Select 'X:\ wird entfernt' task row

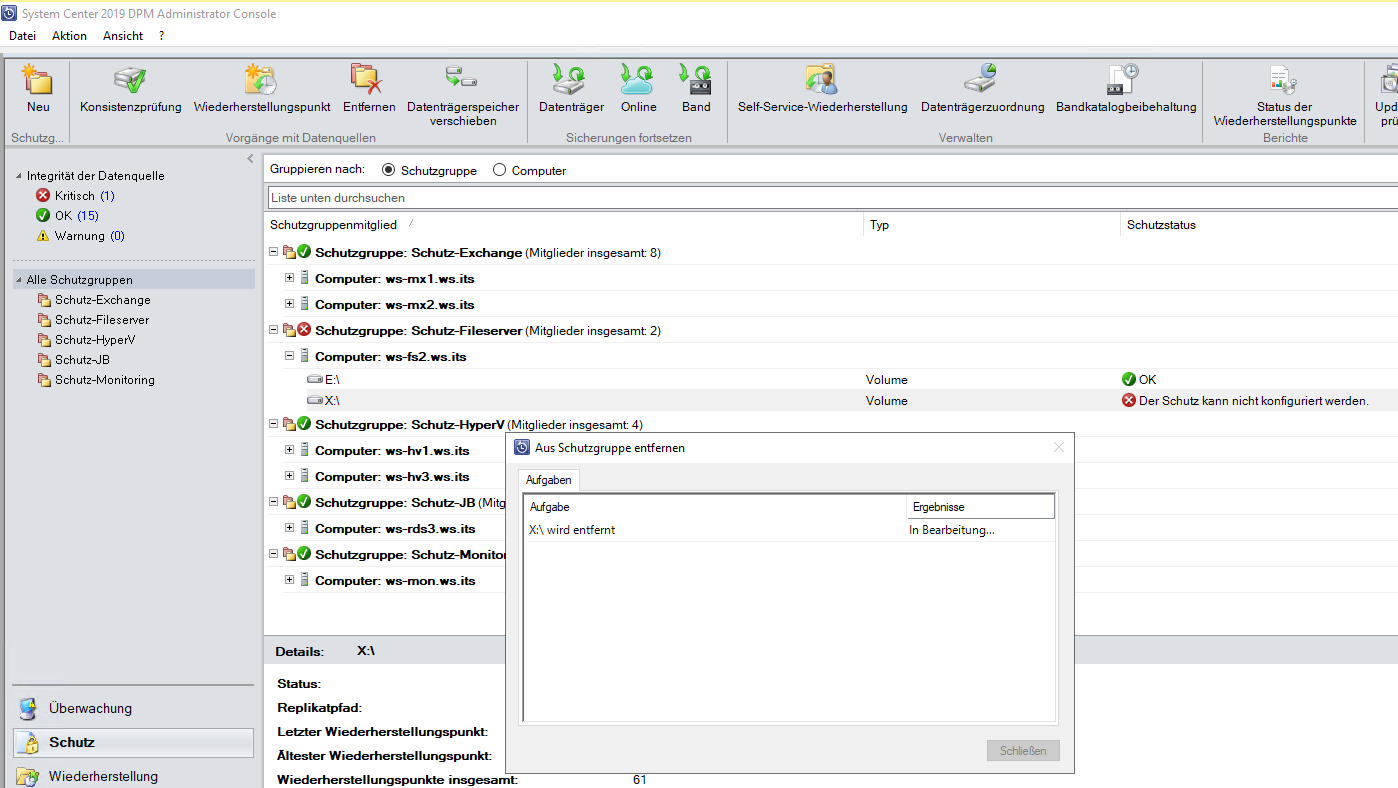point(789,530)
